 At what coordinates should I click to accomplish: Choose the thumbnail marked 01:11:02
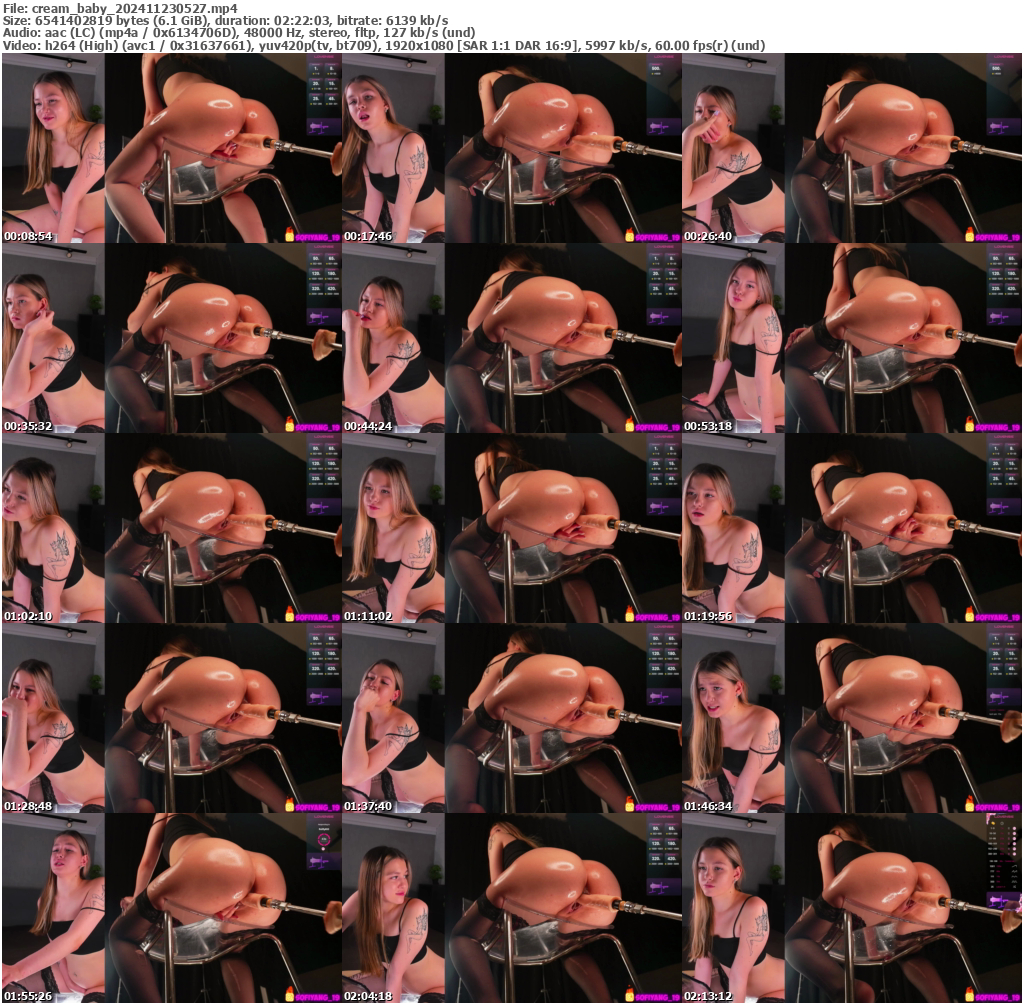click(511, 528)
